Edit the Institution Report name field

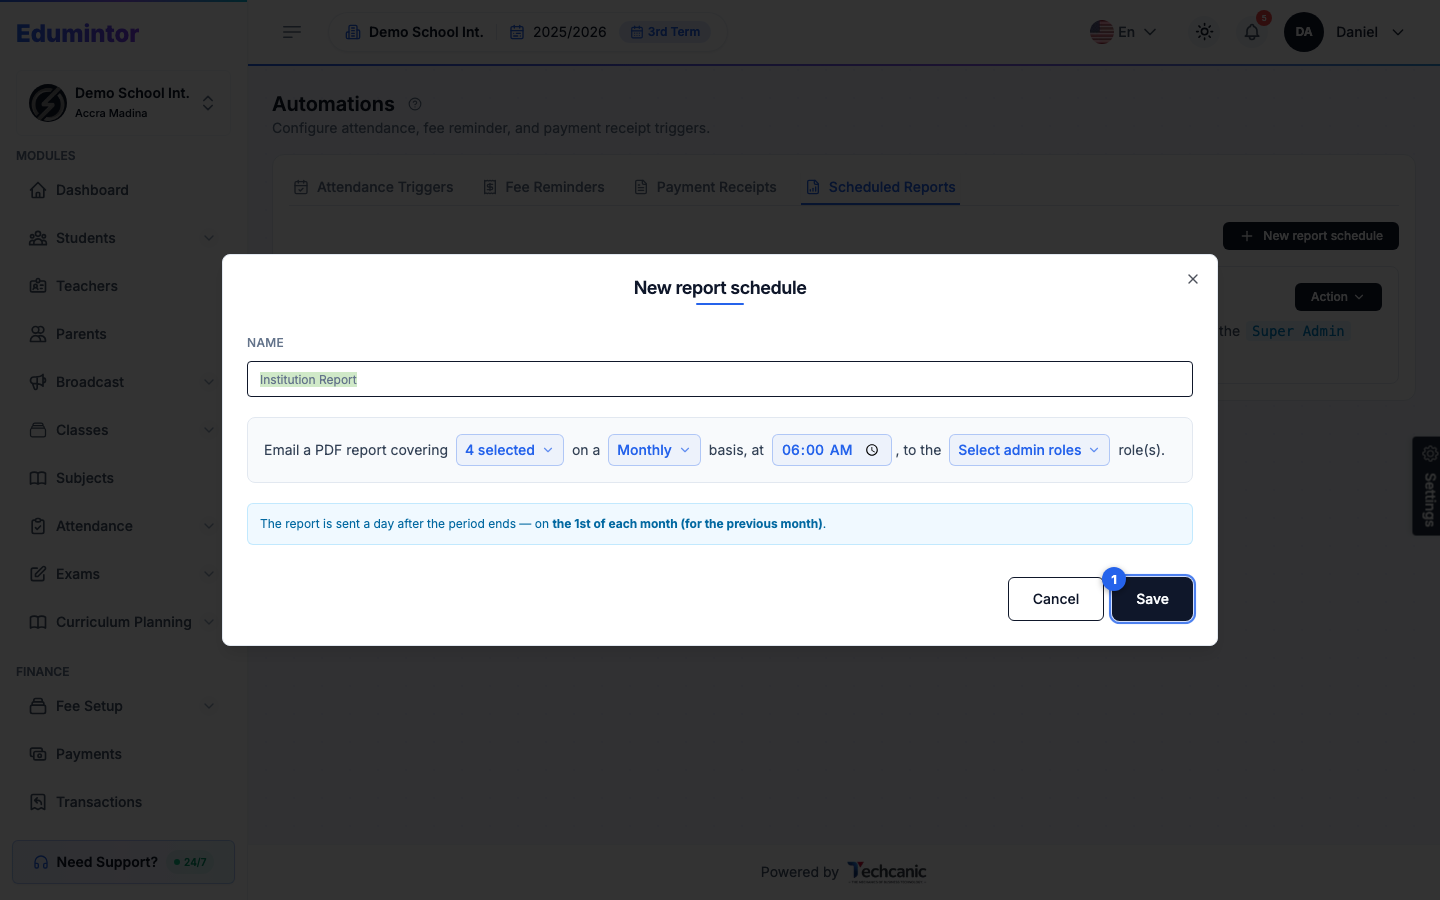tap(720, 379)
